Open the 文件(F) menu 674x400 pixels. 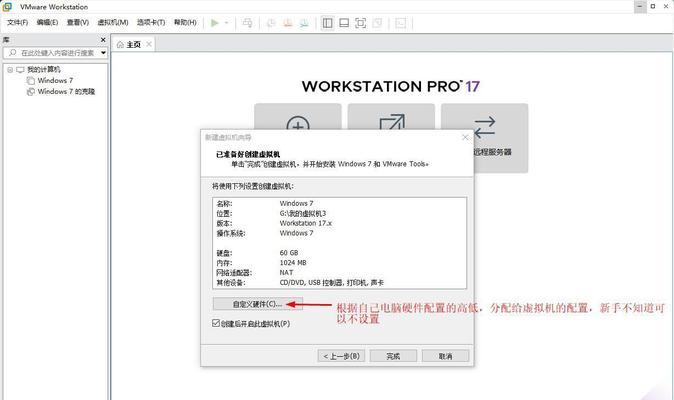[17, 22]
